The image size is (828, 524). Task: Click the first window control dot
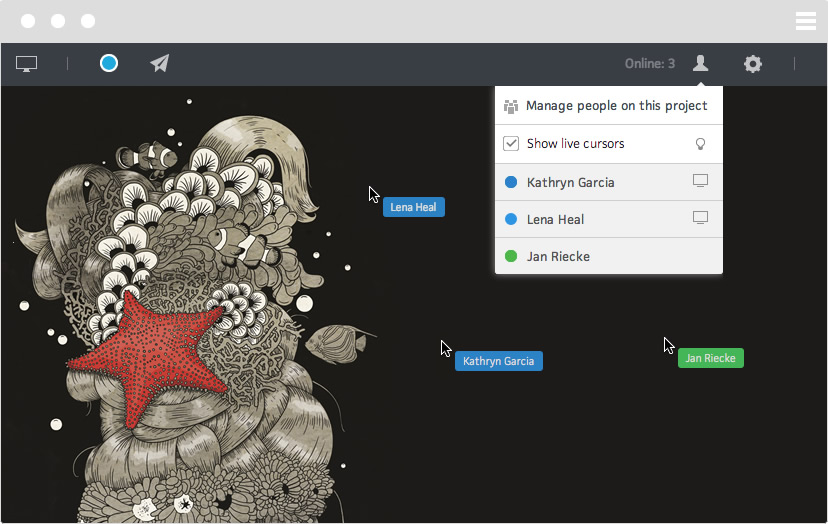tap(28, 21)
